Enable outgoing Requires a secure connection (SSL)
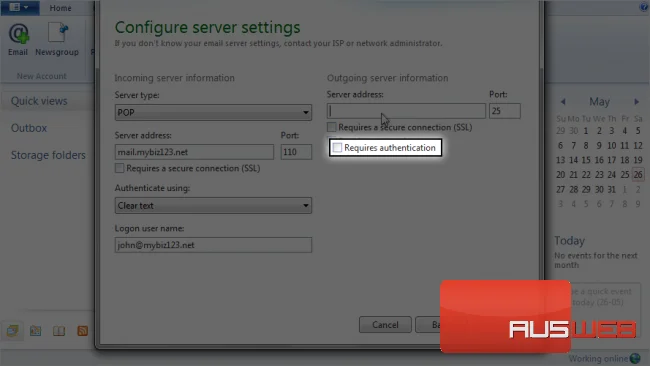 (331, 127)
